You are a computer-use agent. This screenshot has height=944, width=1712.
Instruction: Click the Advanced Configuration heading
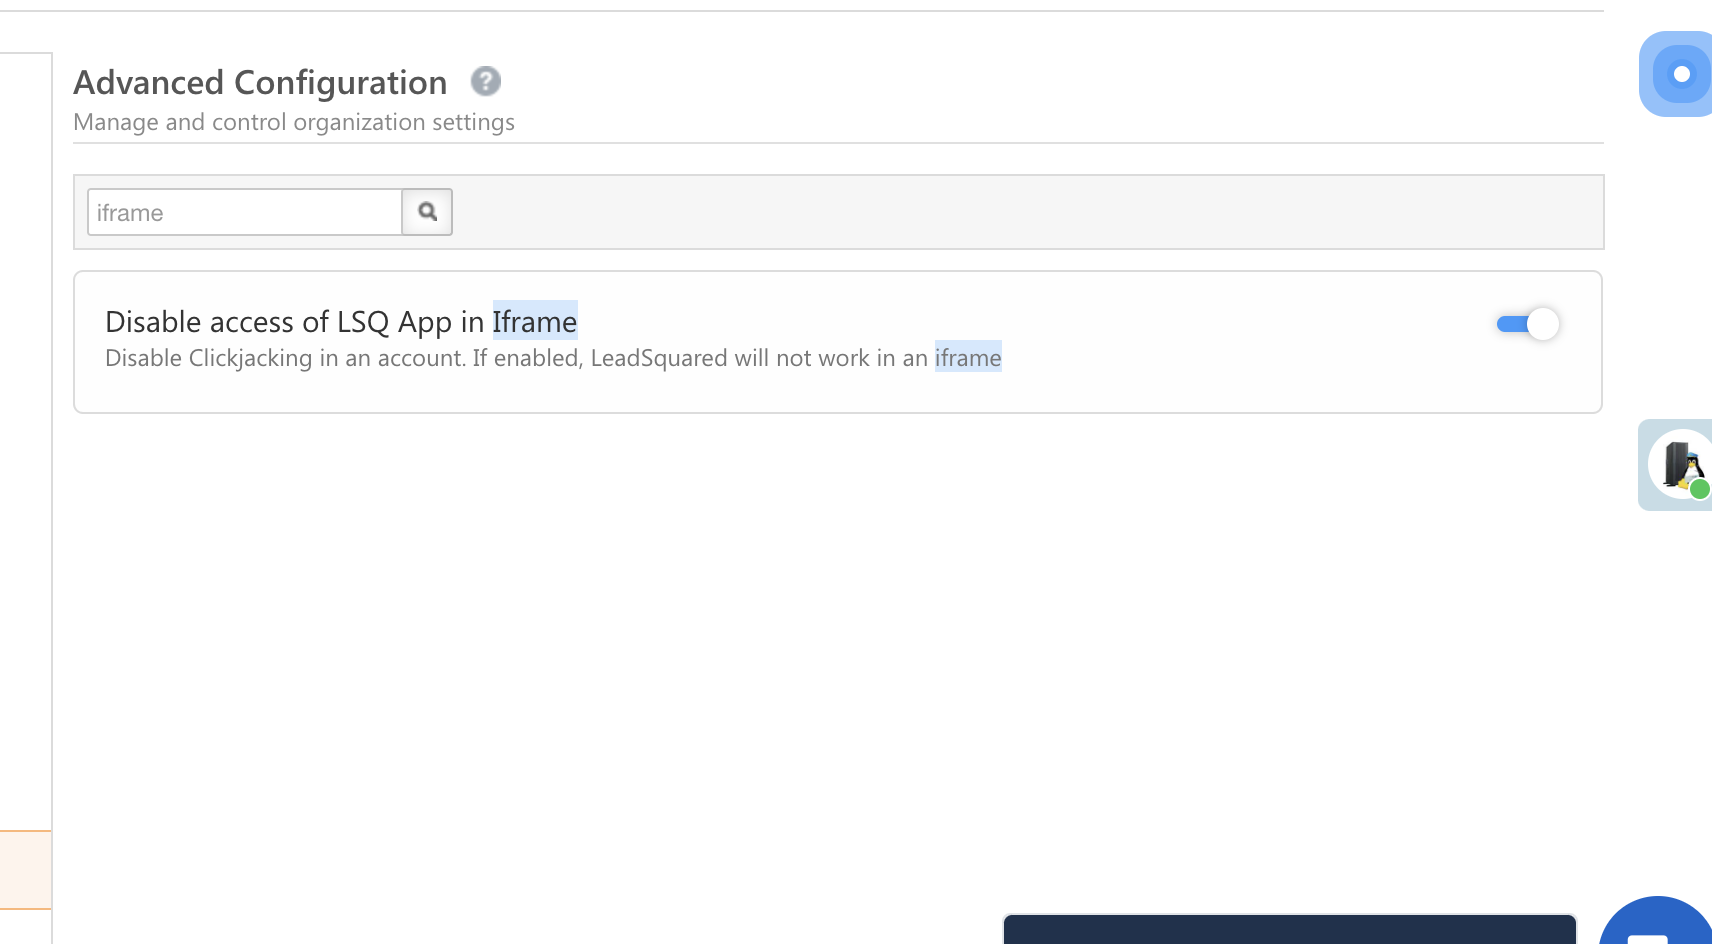260,83
